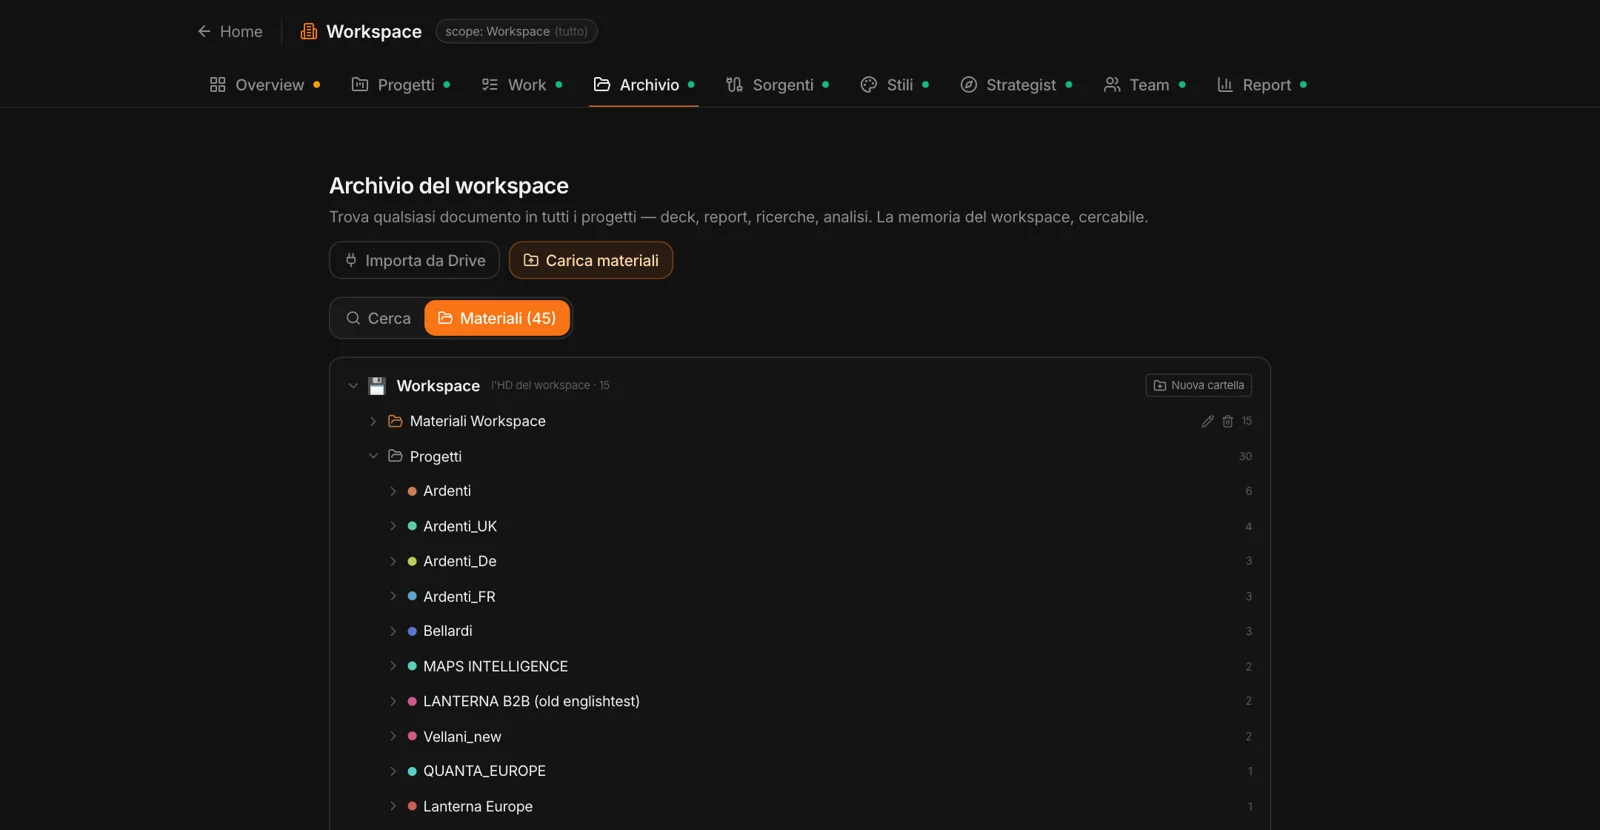Click the Workspace building icon in header

tap(309, 31)
